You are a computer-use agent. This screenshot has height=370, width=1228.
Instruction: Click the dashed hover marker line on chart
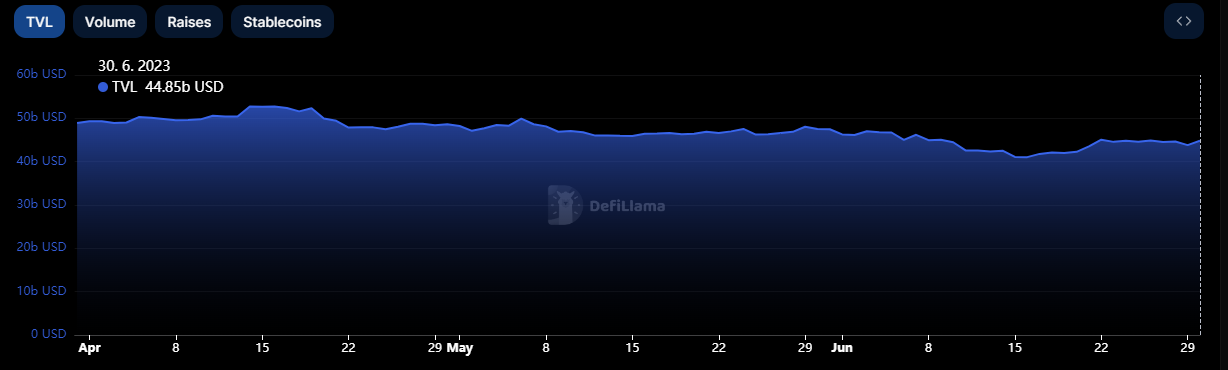[x=1200, y=205]
